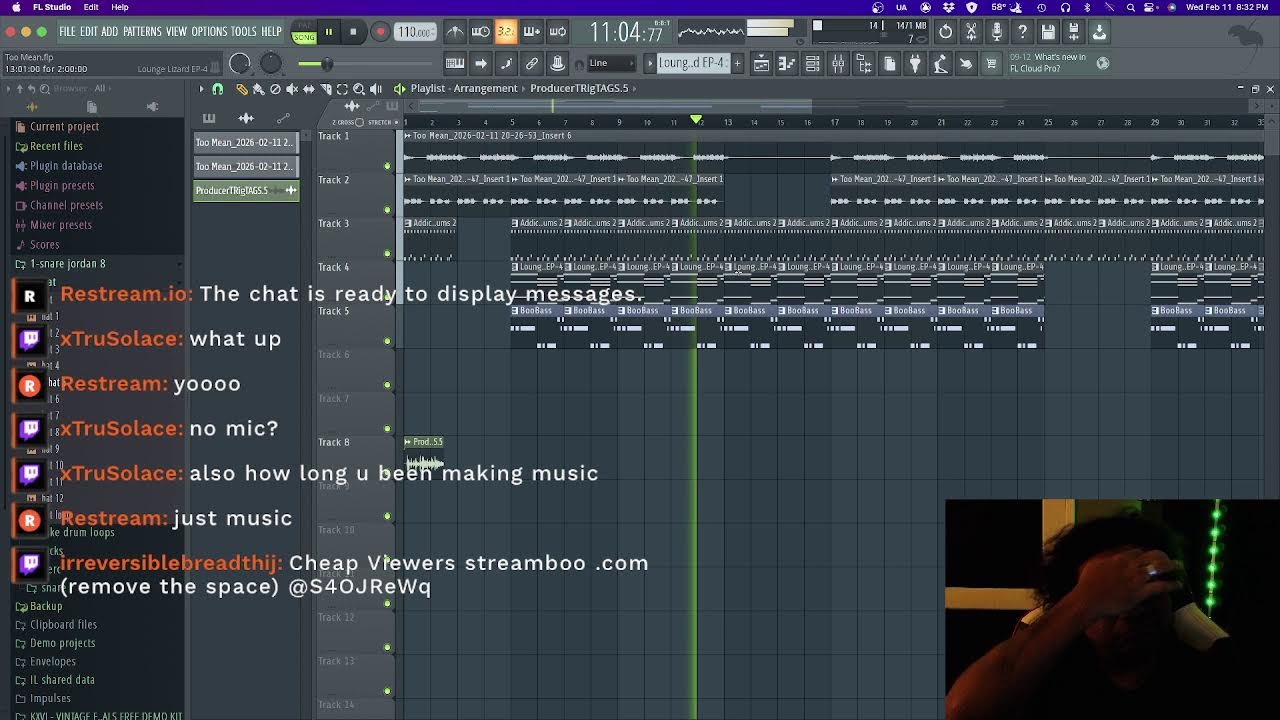Choose the Select tool in Playlist
Image resolution: width=1280 pixels, height=720 pixels.
[342, 89]
